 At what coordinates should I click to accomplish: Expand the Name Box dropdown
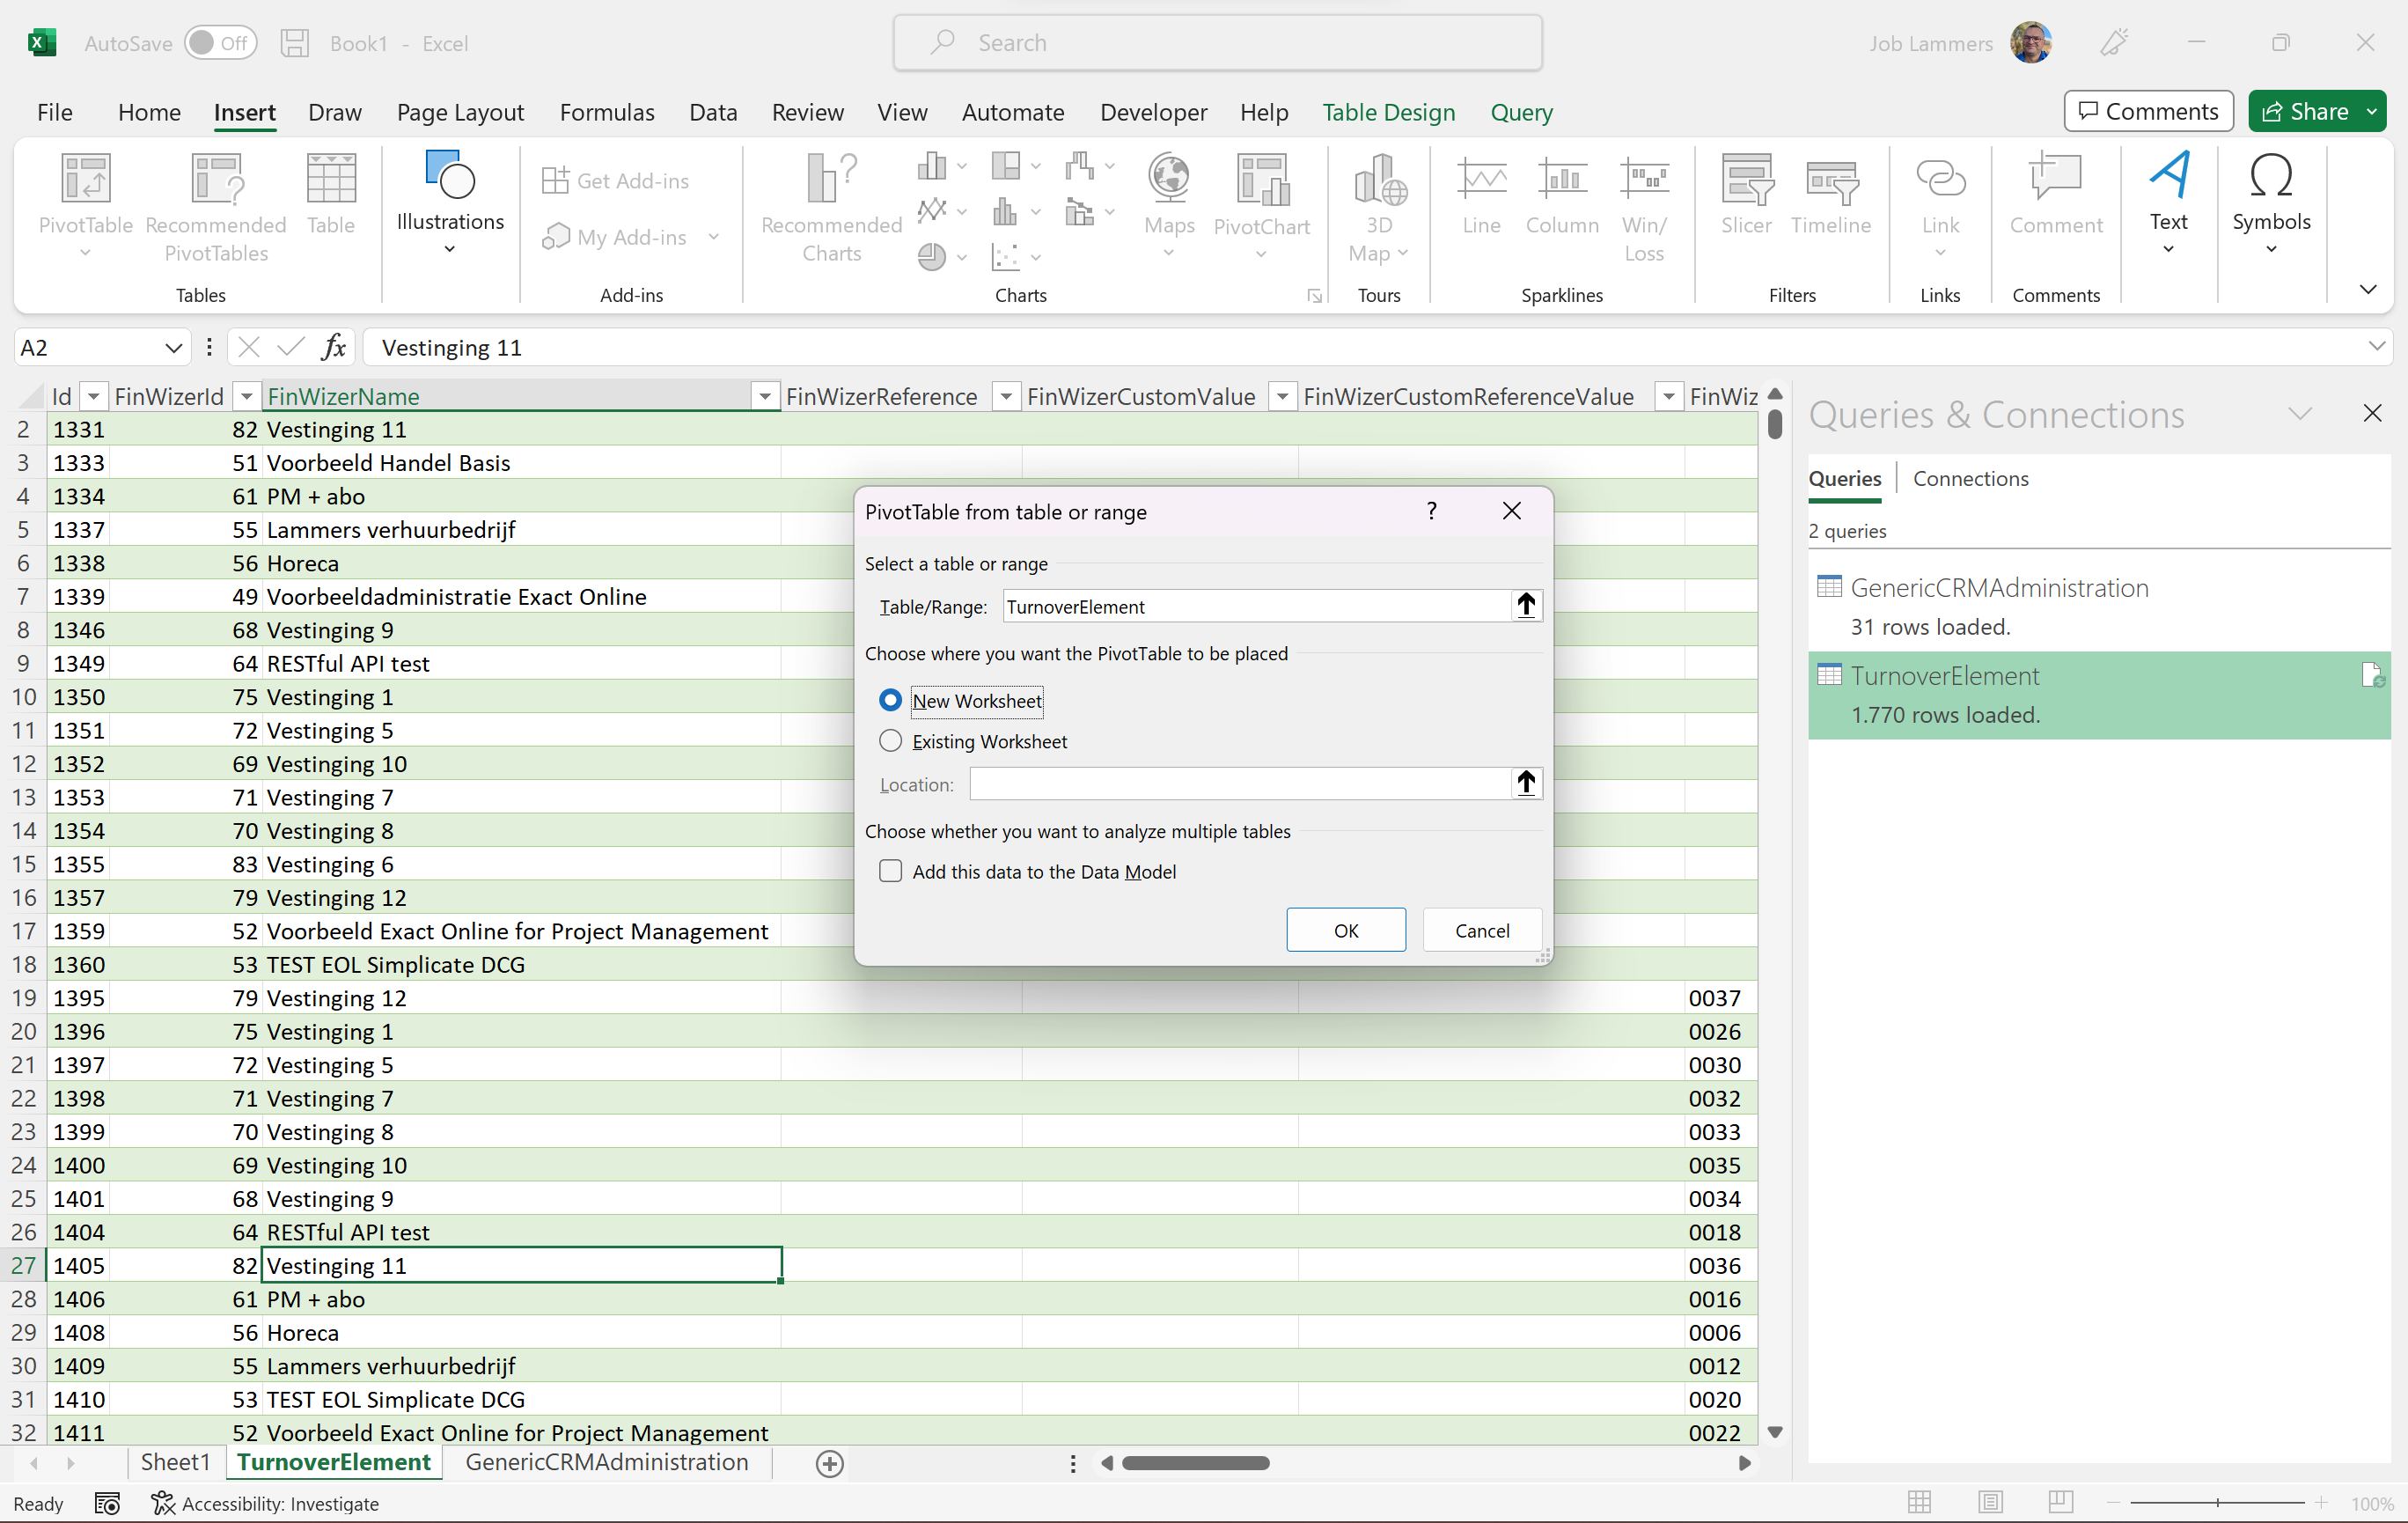tap(173, 347)
